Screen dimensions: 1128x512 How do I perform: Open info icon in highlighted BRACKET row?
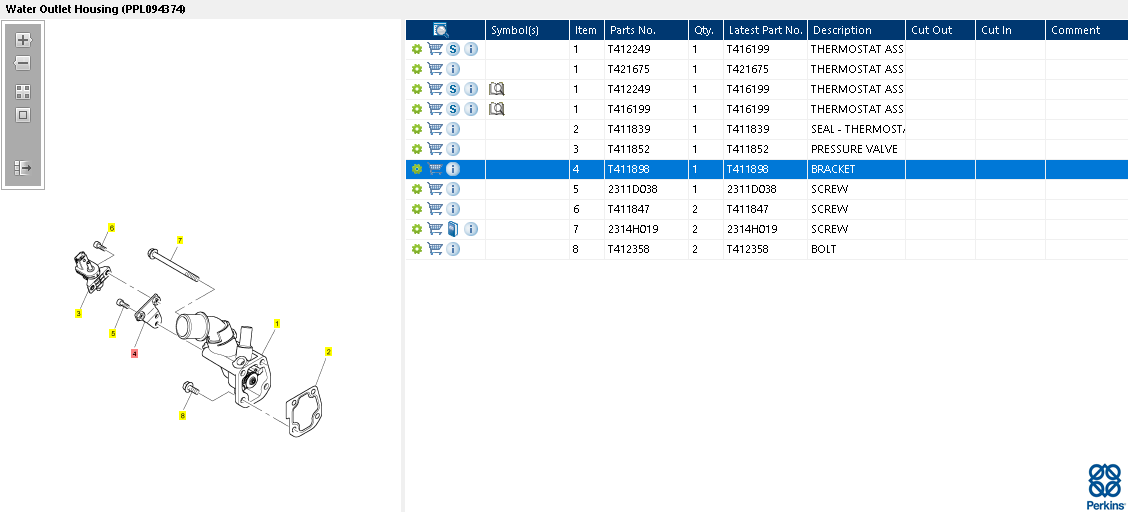(x=453, y=169)
